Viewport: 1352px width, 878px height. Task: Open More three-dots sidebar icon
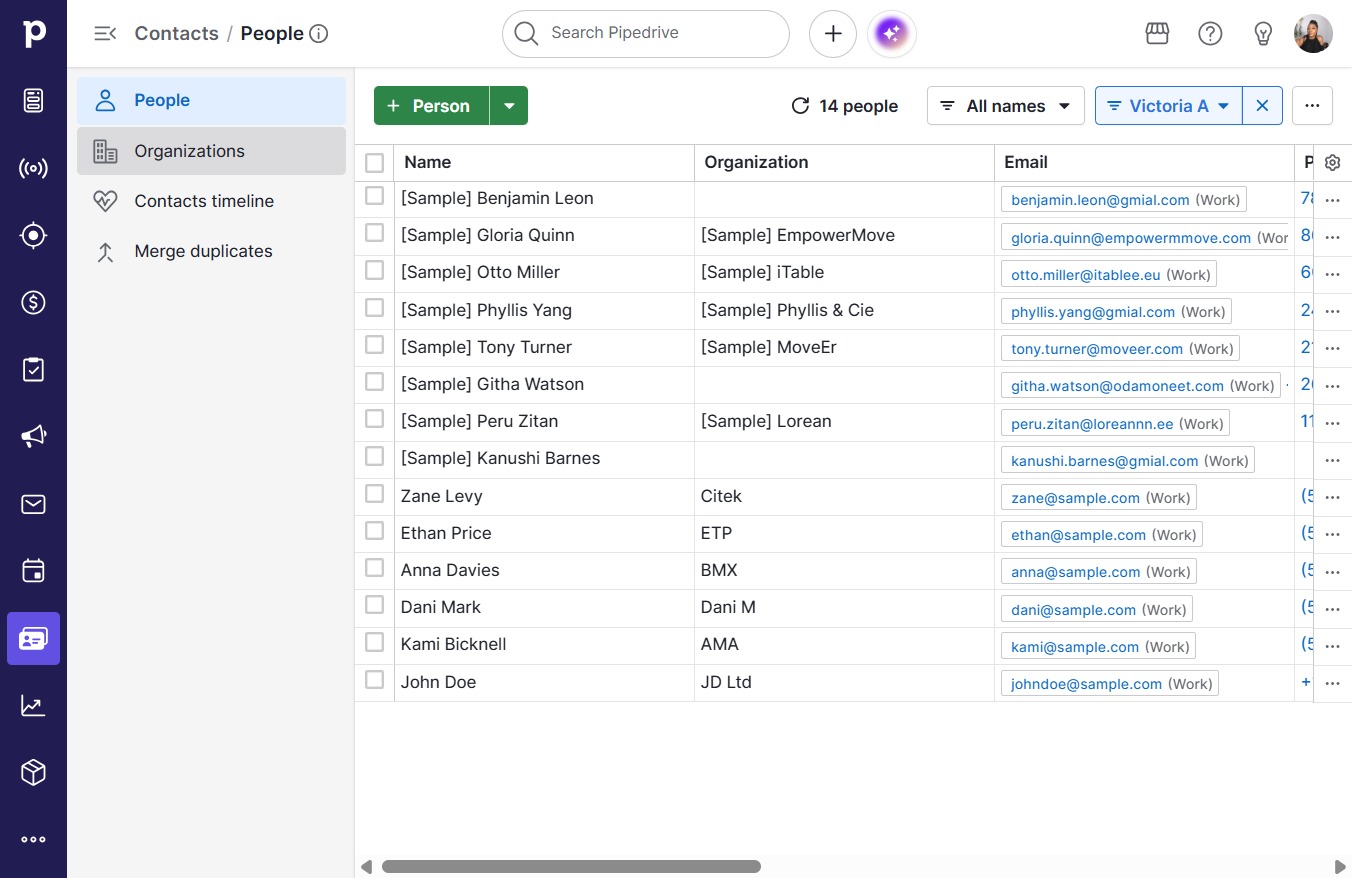(x=33, y=840)
